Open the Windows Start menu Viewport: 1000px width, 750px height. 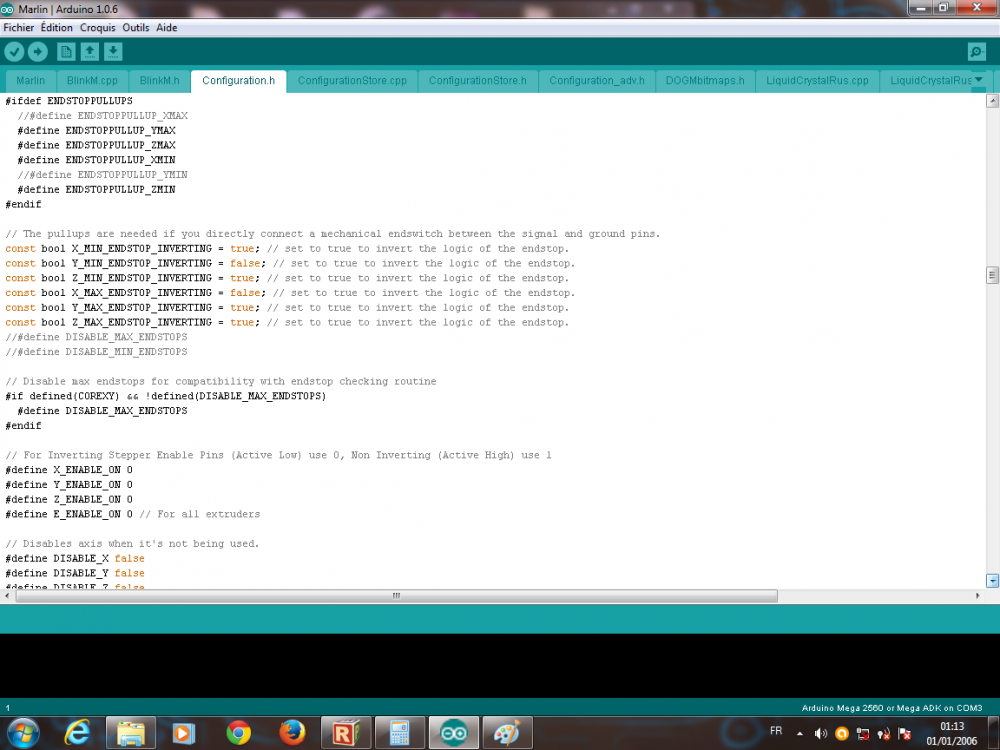tap(22, 733)
